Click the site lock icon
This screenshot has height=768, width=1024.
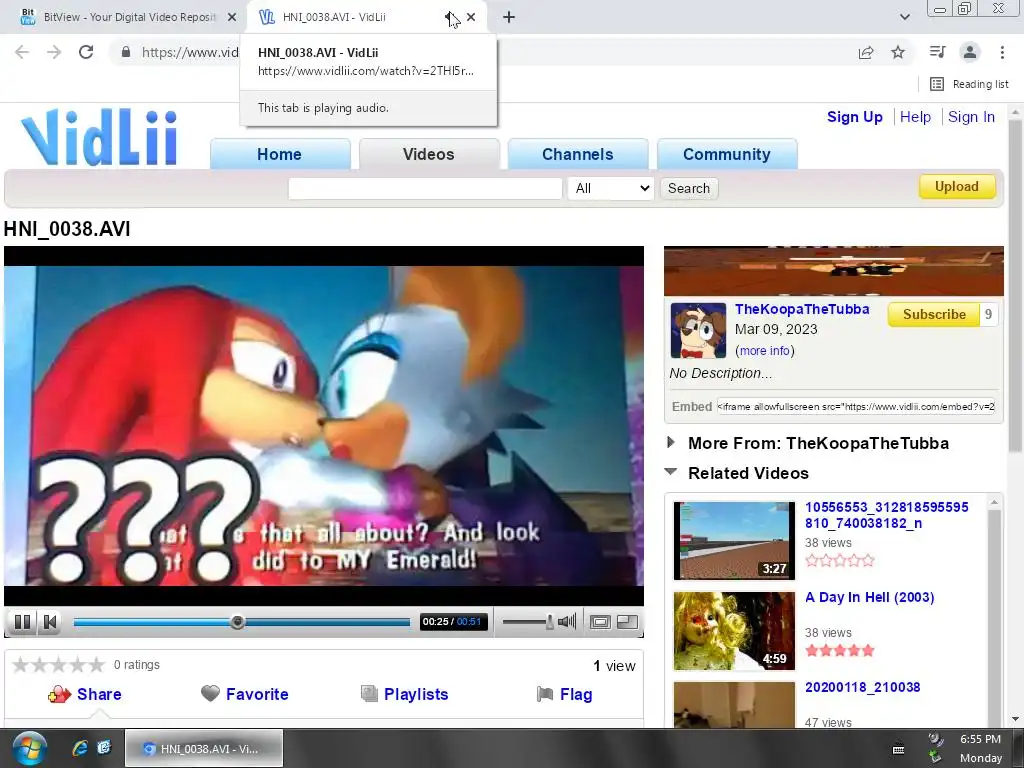coord(126,52)
